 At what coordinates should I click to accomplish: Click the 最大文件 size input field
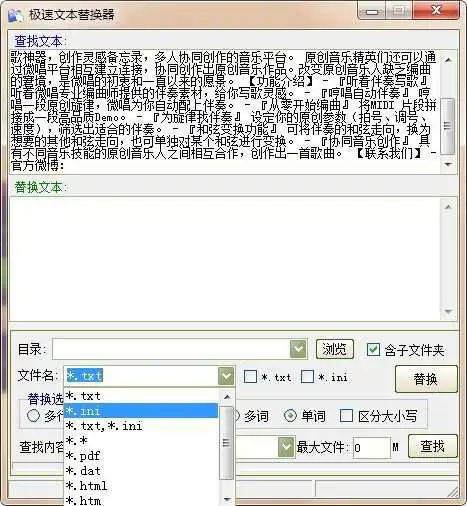coord(372,448)
